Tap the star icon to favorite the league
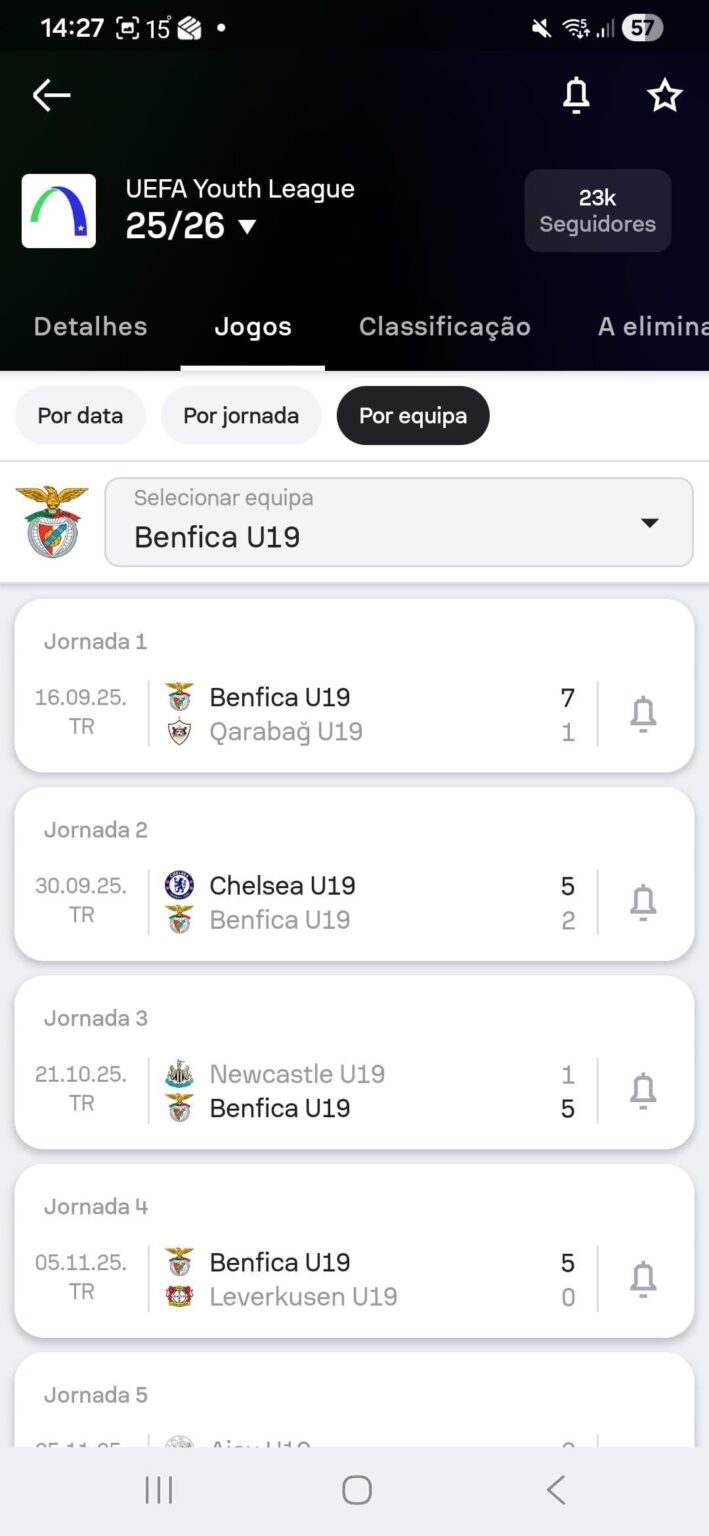 coord(664,95)
